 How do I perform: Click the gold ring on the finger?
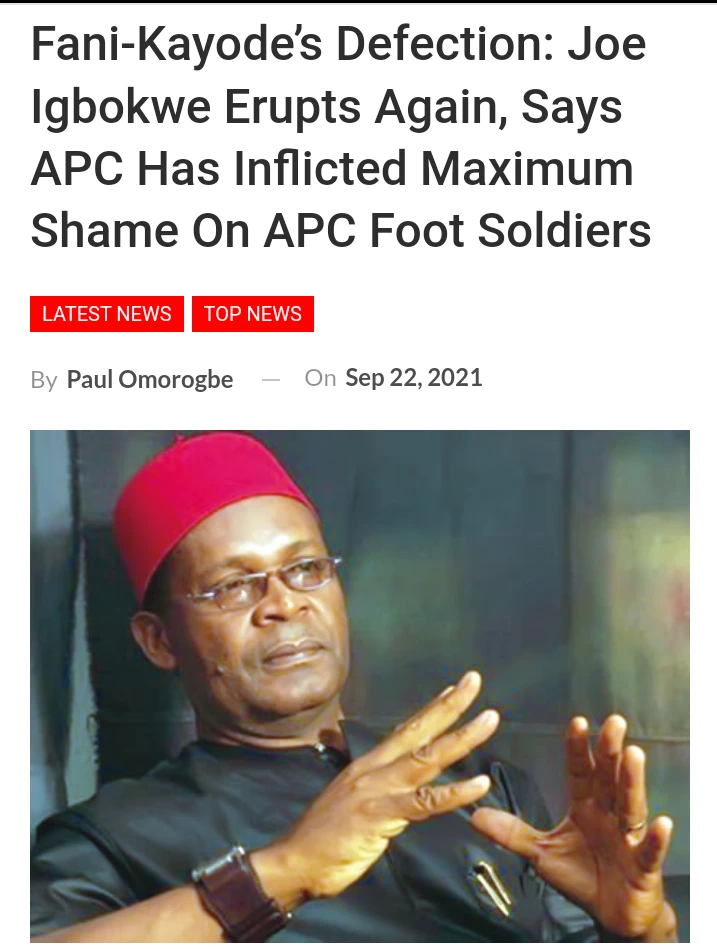[635, 824]
